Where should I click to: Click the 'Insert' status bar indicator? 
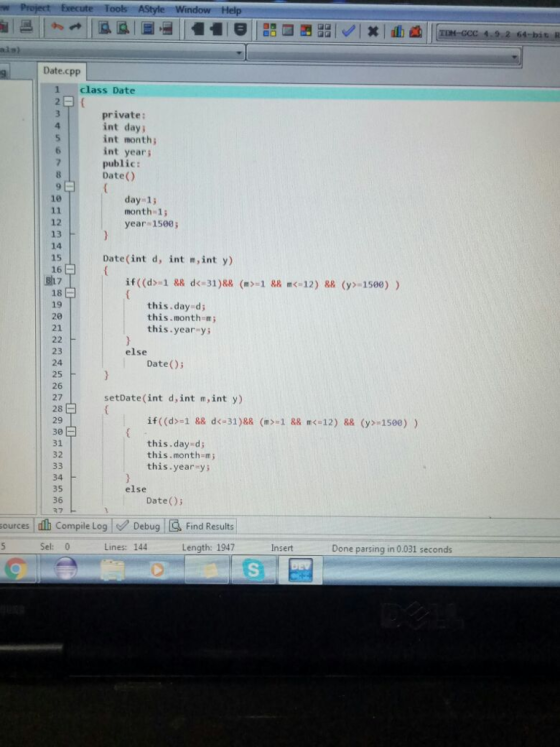tap(282, 548)
